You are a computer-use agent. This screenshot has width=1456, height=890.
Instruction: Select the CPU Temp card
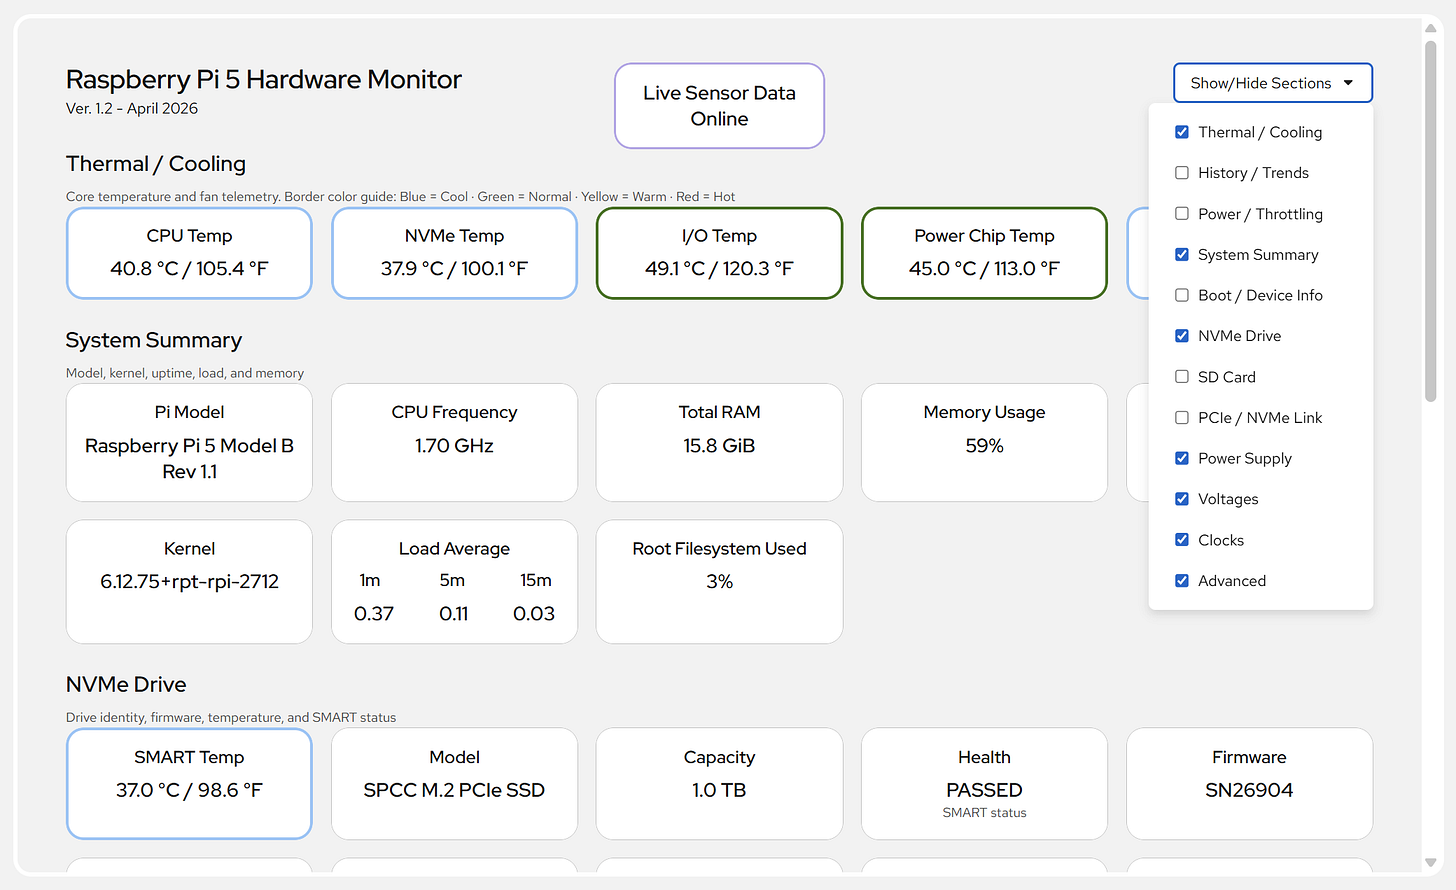[189, 253]
